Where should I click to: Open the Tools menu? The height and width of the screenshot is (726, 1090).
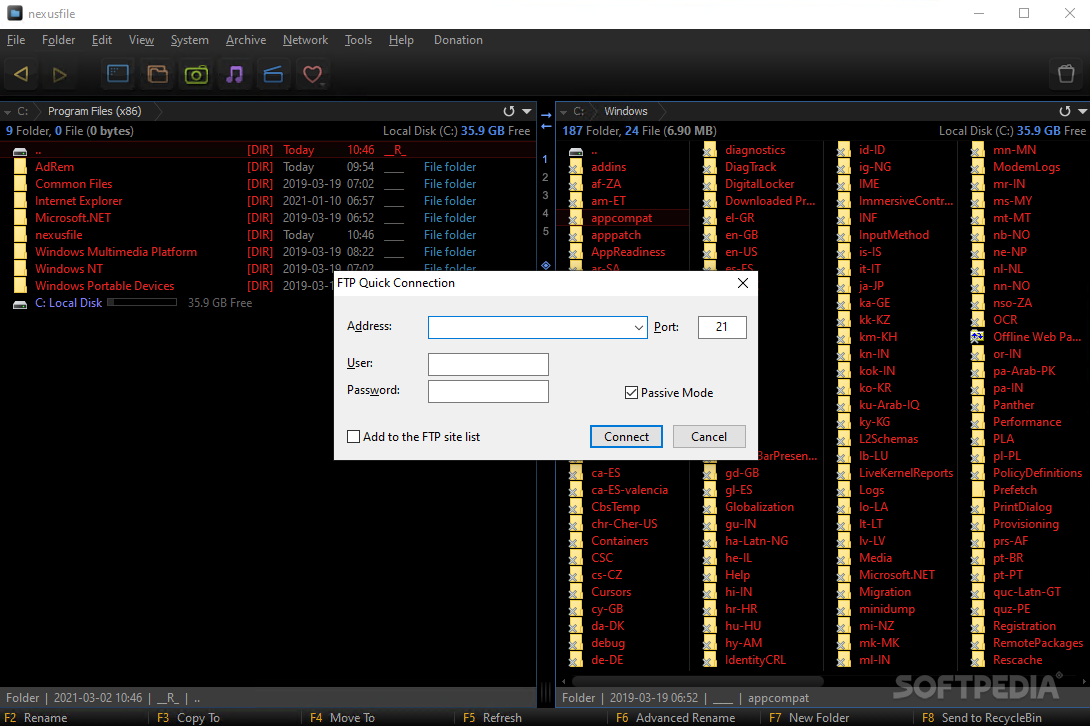pyautogui.click(x=358, y=40)
